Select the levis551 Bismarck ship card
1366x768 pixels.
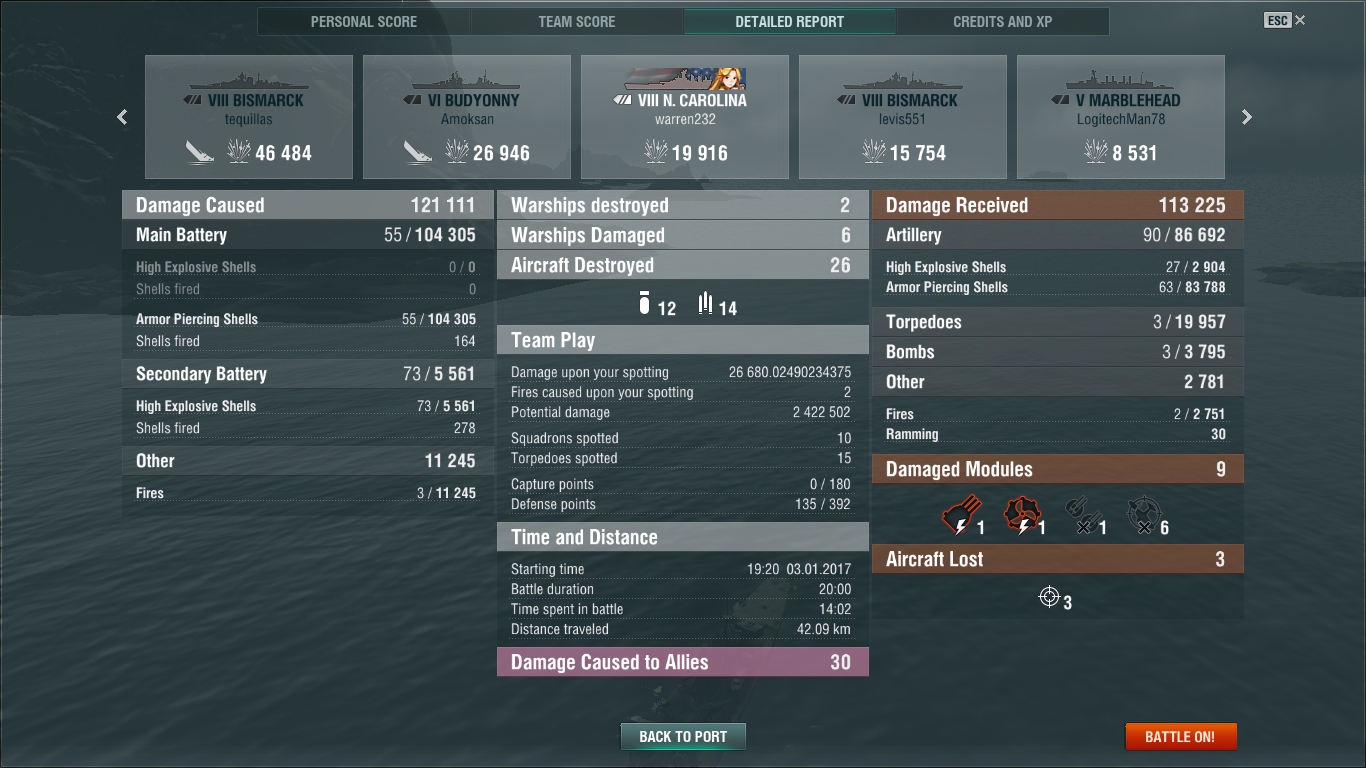903,117
